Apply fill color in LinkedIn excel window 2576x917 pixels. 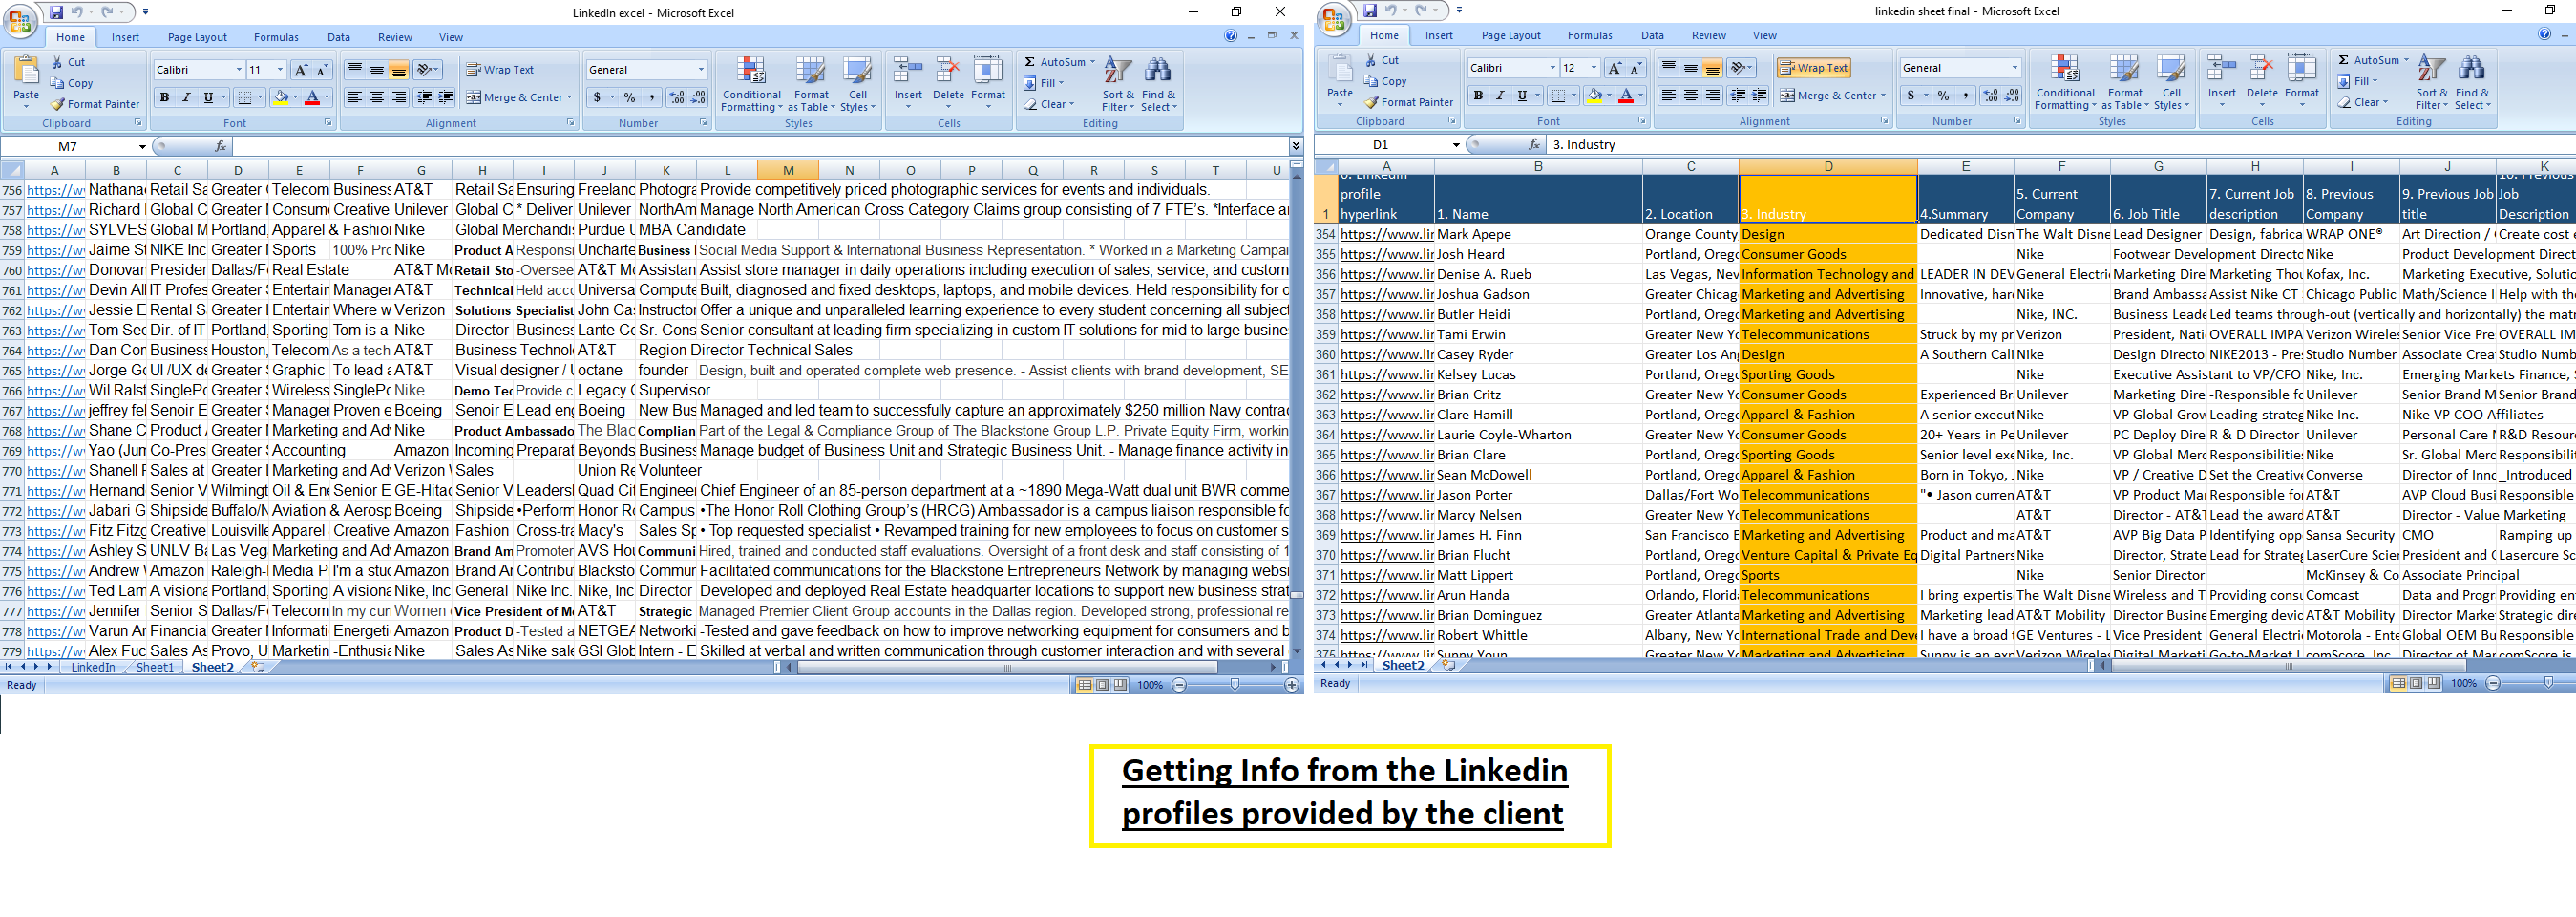point(281,97)
